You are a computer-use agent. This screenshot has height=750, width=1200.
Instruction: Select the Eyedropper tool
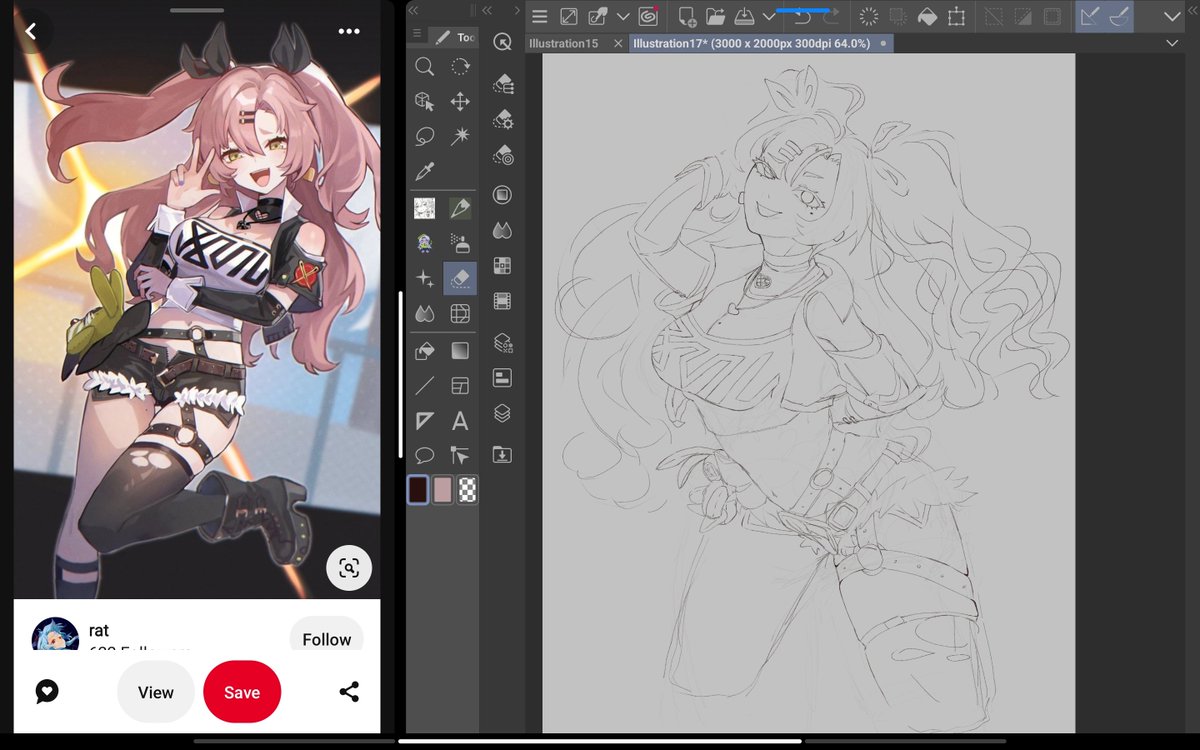point(424,172)
